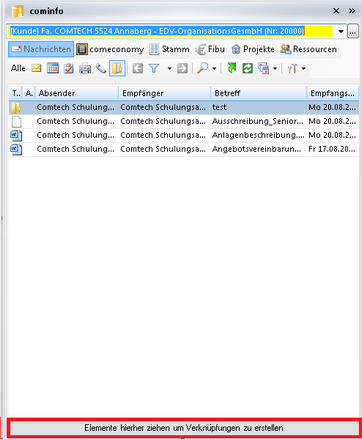Sort by the A. column header

point(29,93)
